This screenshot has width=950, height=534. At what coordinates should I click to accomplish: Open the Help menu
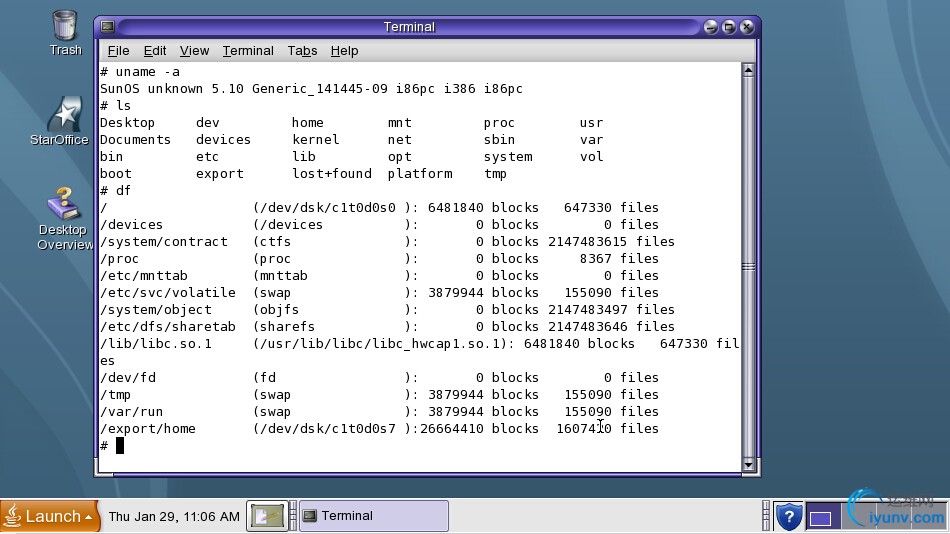(x=344, y=51)
